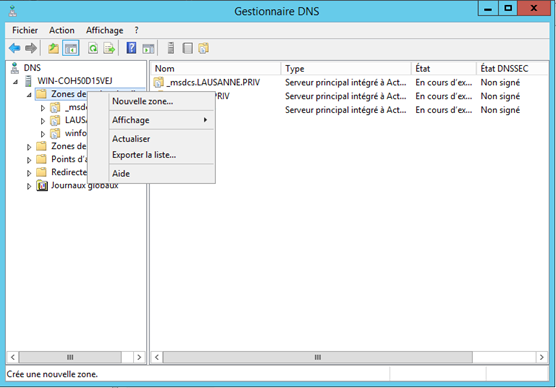The height and width of the screenshot is (388, 556).
Task: Click Type cell of _msdcs.LAUSANNE.PRIV row
Action: [346, 82]
